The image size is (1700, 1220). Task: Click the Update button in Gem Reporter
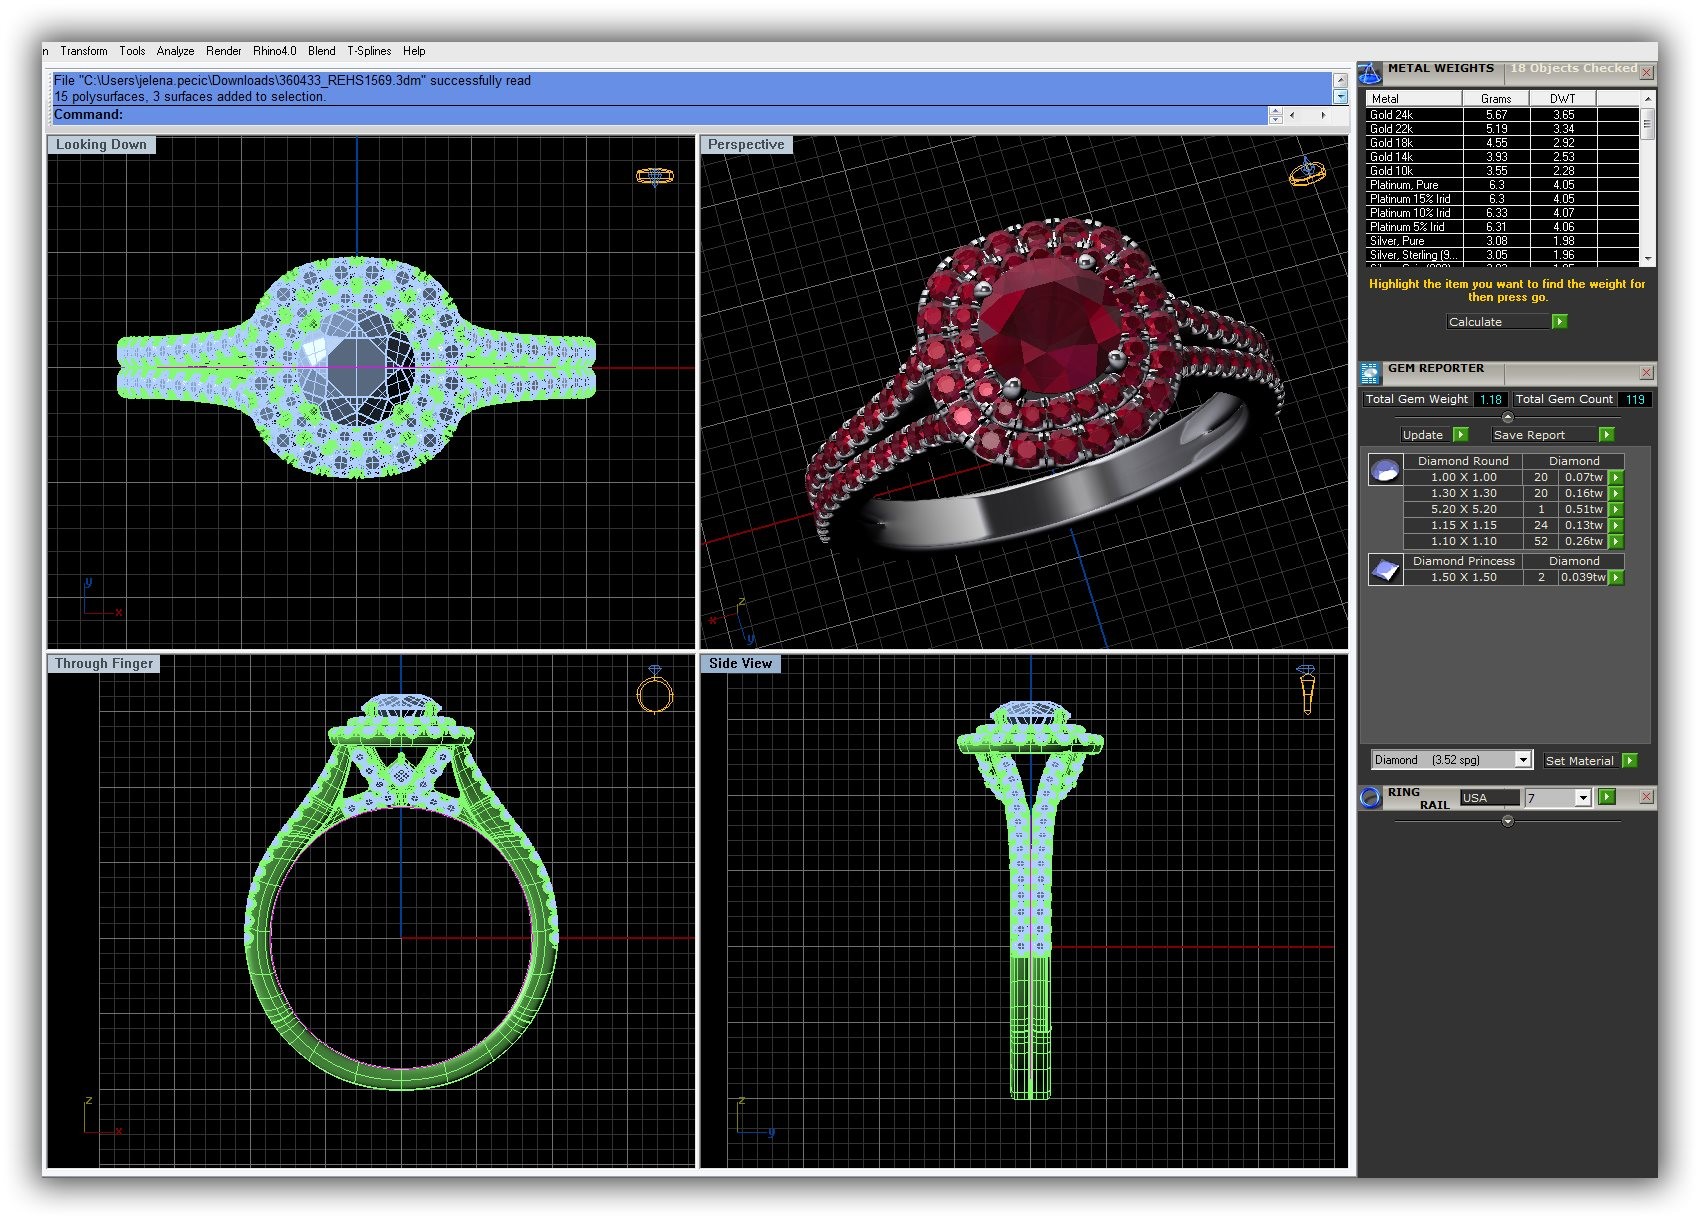point(1423,435)
